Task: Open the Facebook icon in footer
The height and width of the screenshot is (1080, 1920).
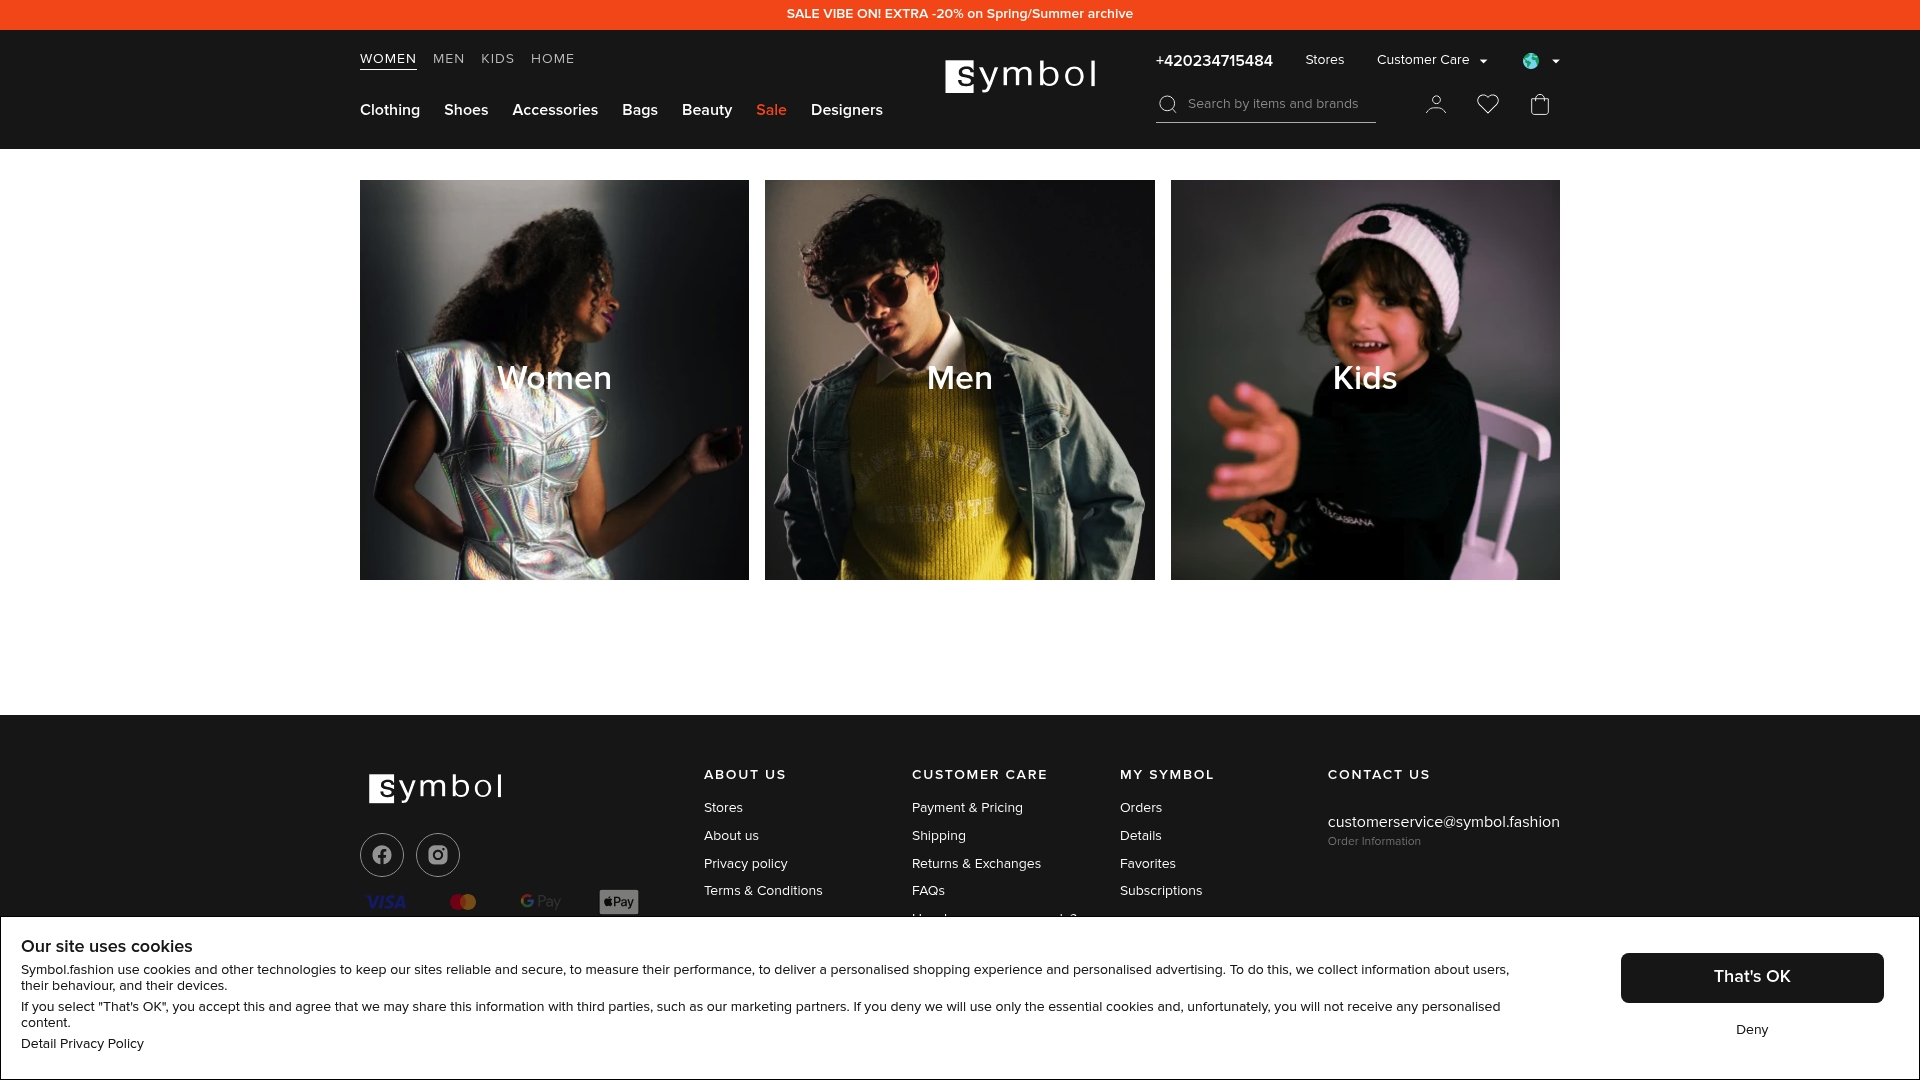Action: (x=382, y=855)
